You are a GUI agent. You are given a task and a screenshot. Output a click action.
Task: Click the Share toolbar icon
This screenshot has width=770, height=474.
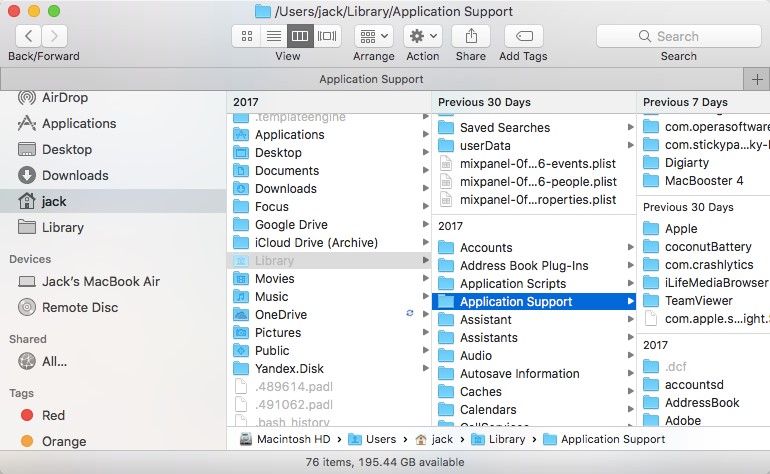pyautogui.click(x=470, y=36)
